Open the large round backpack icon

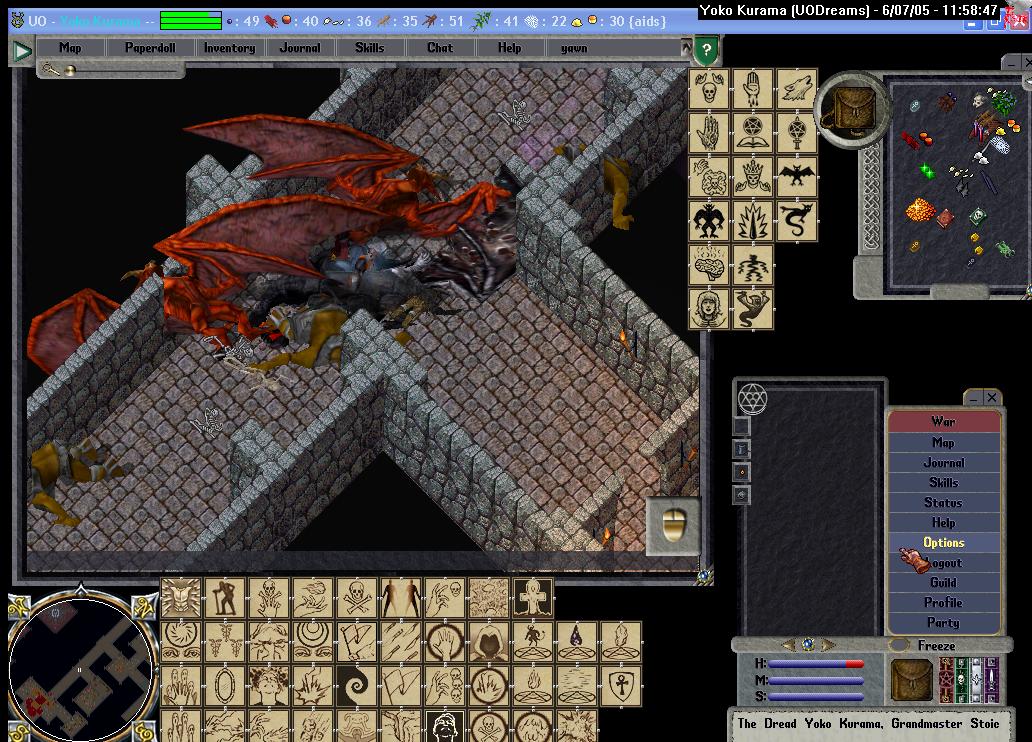coord(853,109)
